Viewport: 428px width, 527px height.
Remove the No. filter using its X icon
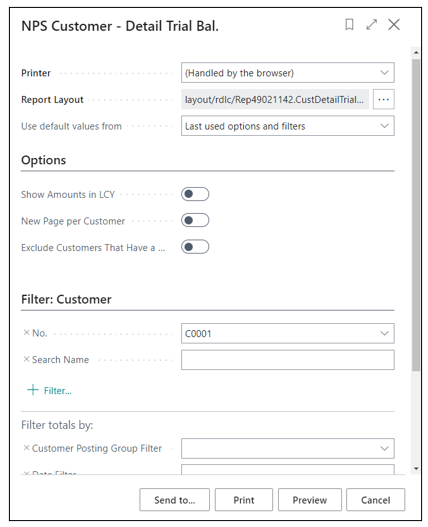coord(26,333)
